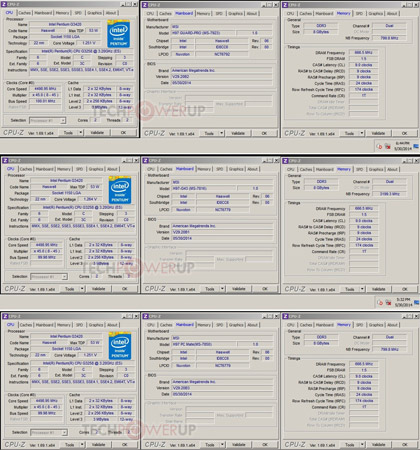Image resolution: width=420 pixels, height=450 pixels.
Task: Click Validate in H97 GUARD-PRO mainboard window
Action: pyautogui.click(x=238, y=133)
